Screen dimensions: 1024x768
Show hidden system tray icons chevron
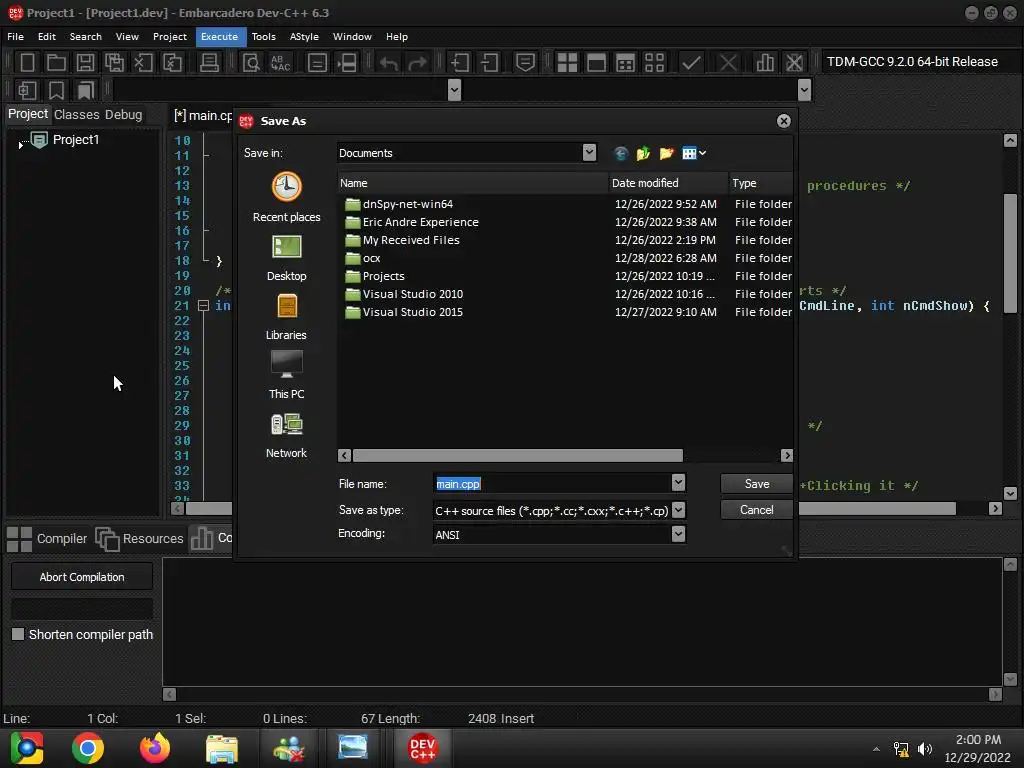876,749
